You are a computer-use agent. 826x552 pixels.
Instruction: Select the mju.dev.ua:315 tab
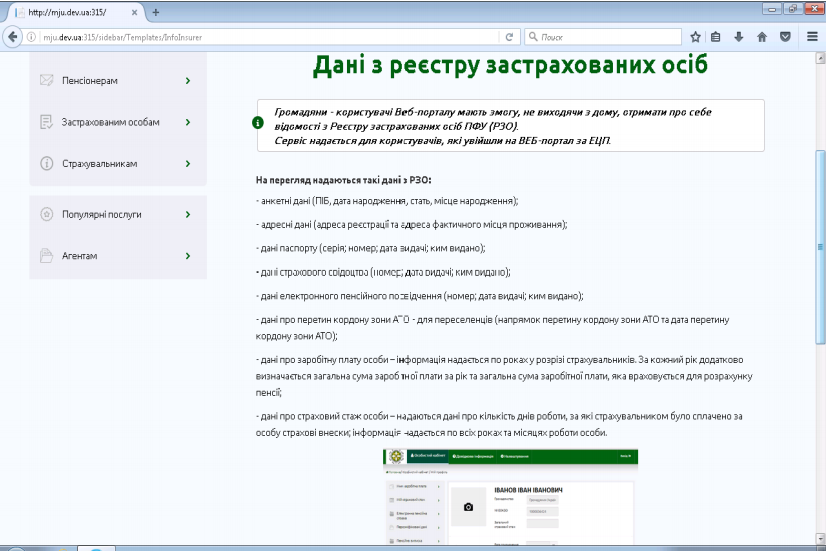74,12
